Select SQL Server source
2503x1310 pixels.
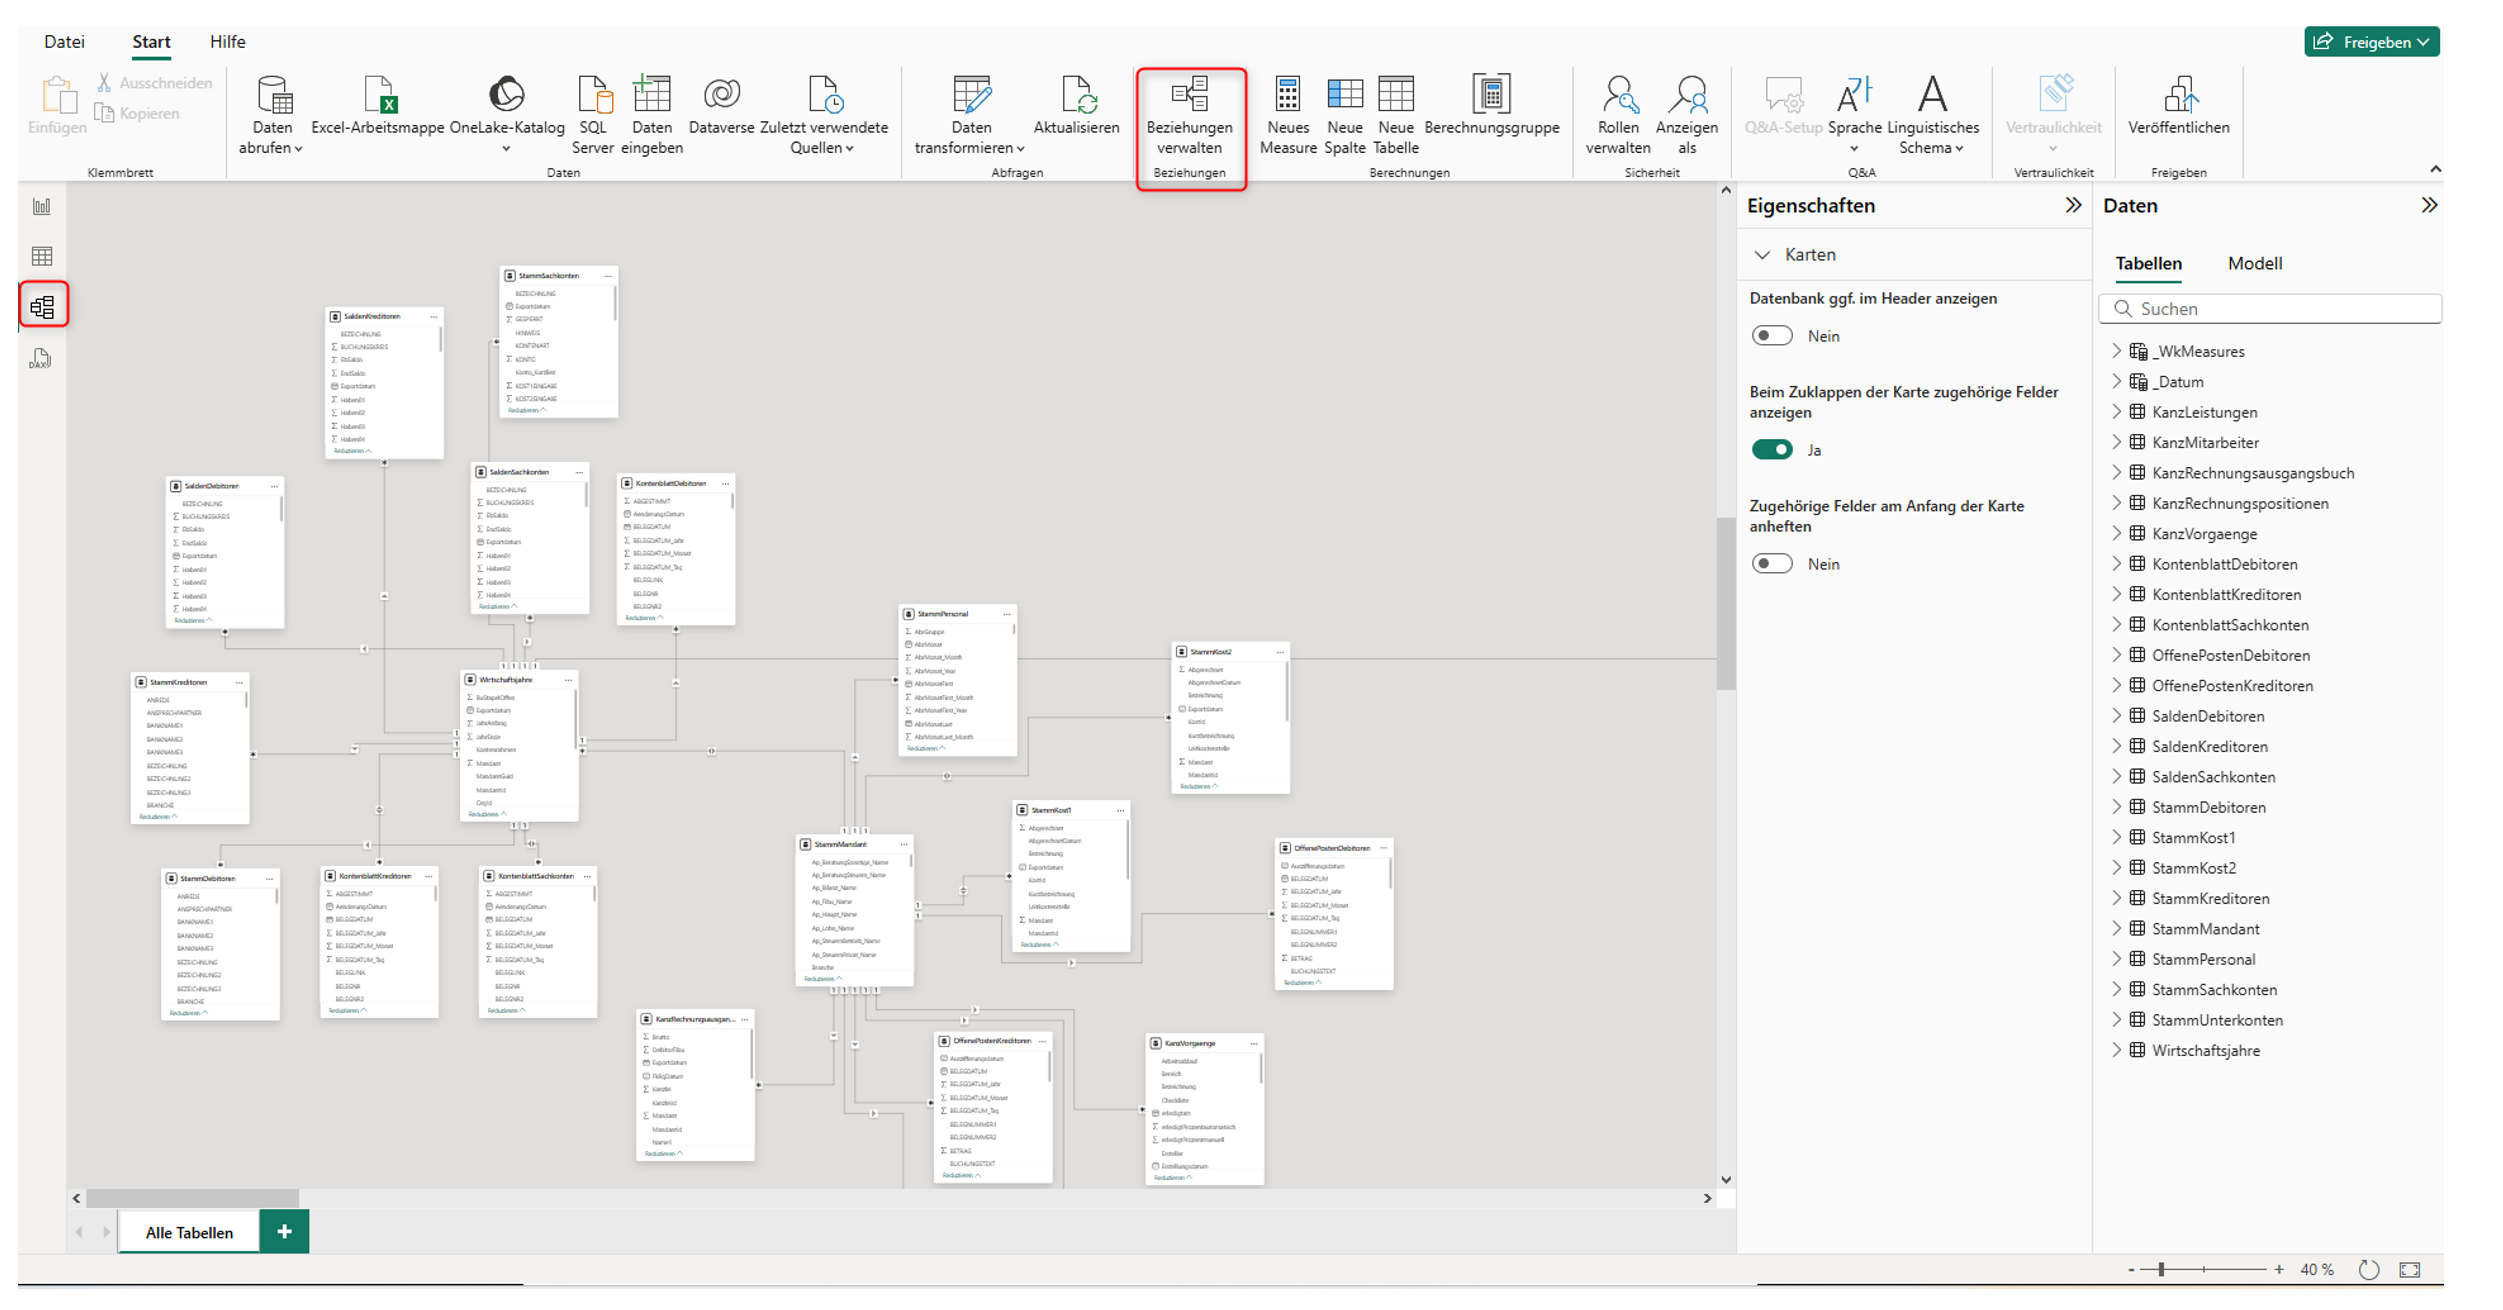[593, 115]
